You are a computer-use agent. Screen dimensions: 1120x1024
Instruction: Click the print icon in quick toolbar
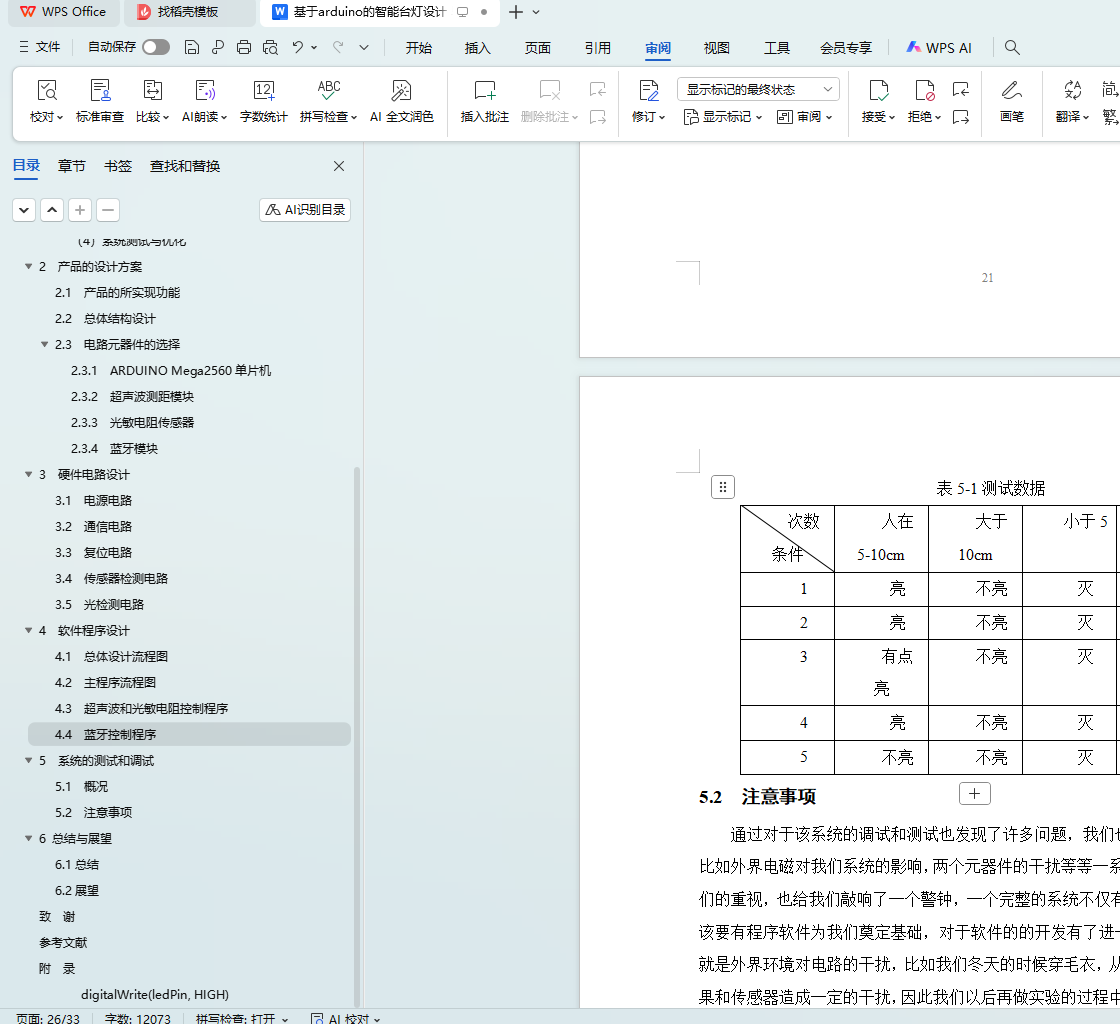click(244, 47)
